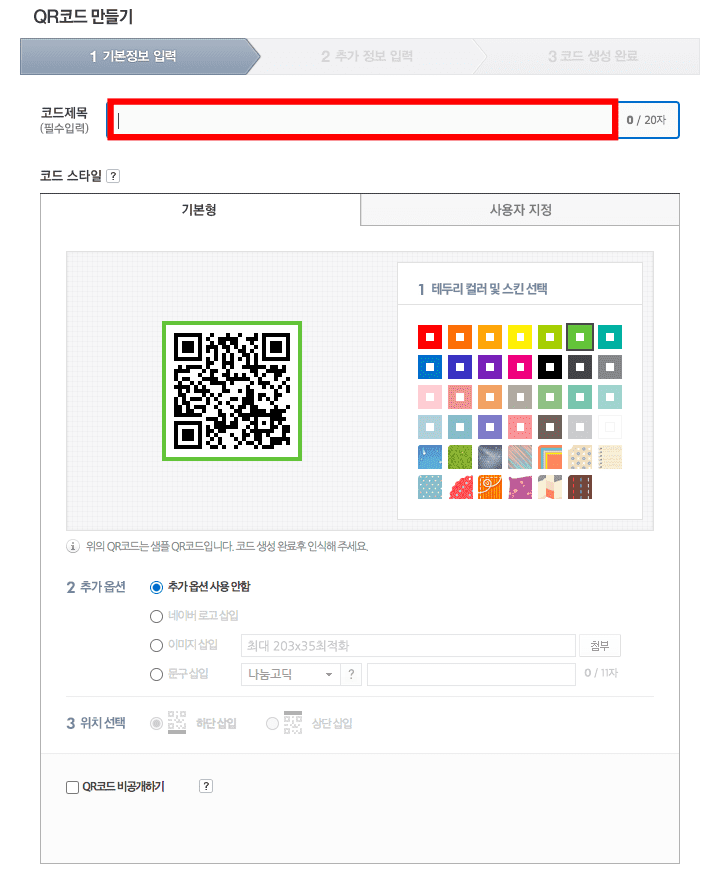This screenshot has height=875, width=702.
Task: Switch to the 사용자 지정 tab
Action: (520, 210)
